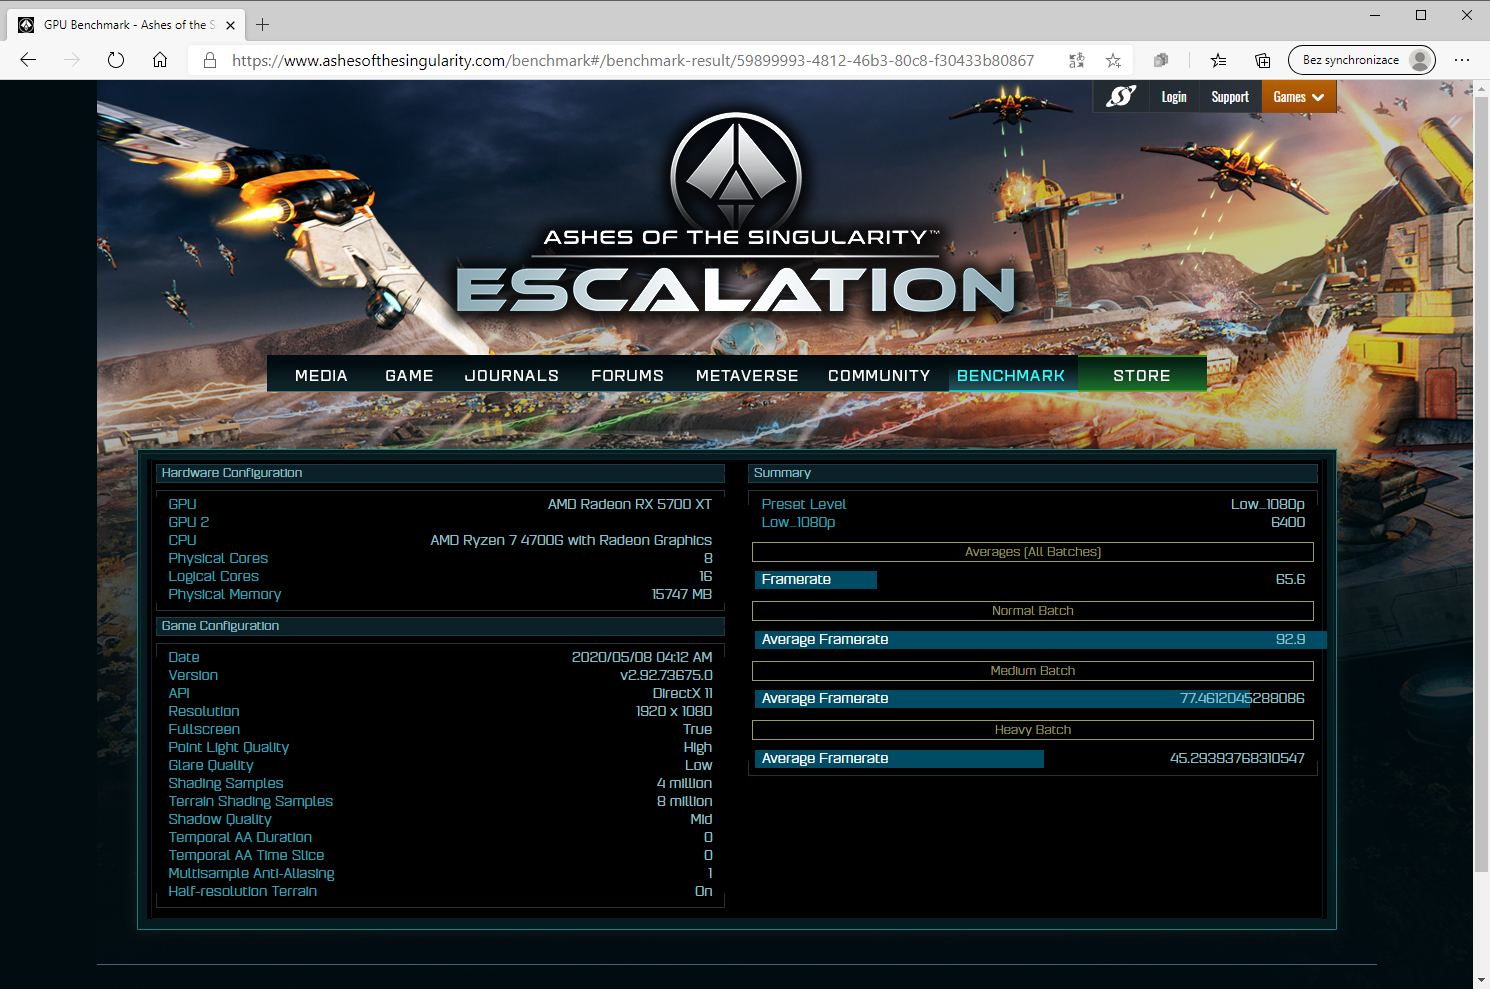This screenshot has height=989, width=1490.
Task: Click the 6400 score value
Action: pyautogui.click(x=1288, y=522)
